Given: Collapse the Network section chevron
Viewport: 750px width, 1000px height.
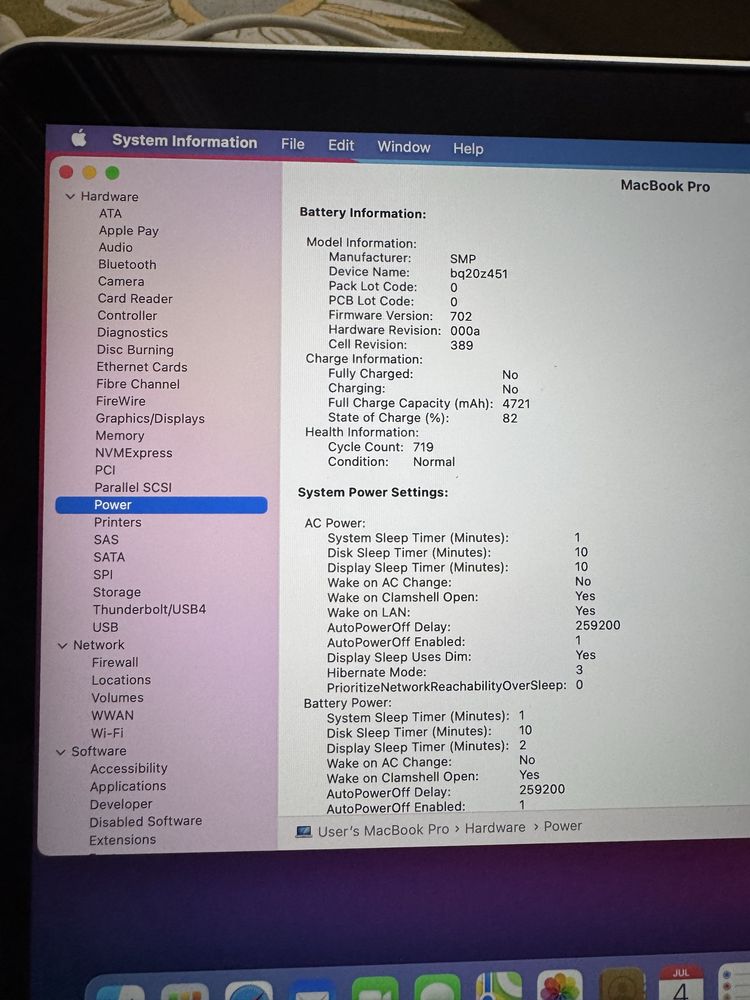Looking at the screenshot, I should coord(62,645).
